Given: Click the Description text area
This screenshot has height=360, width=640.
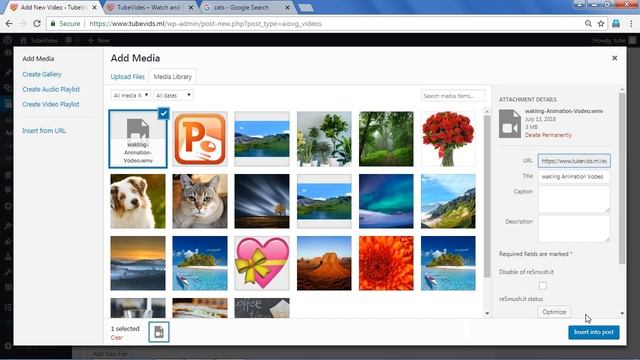Looking at the screenshot, I should (574, 229).
